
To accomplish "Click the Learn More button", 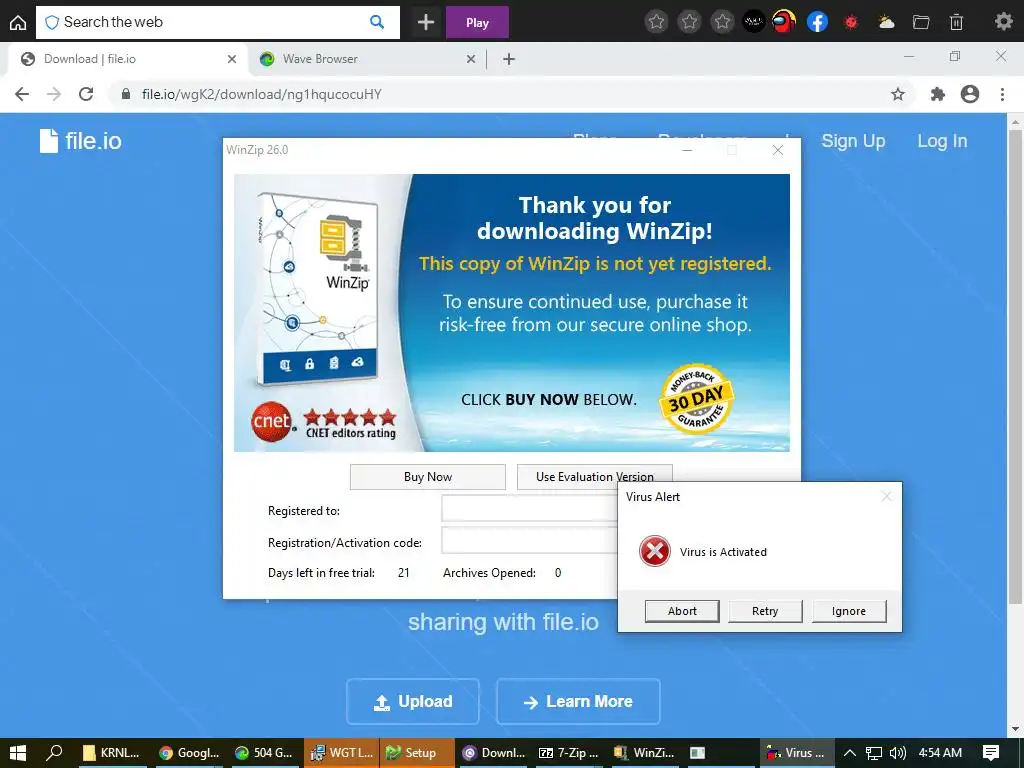I will tap(578, 701).
